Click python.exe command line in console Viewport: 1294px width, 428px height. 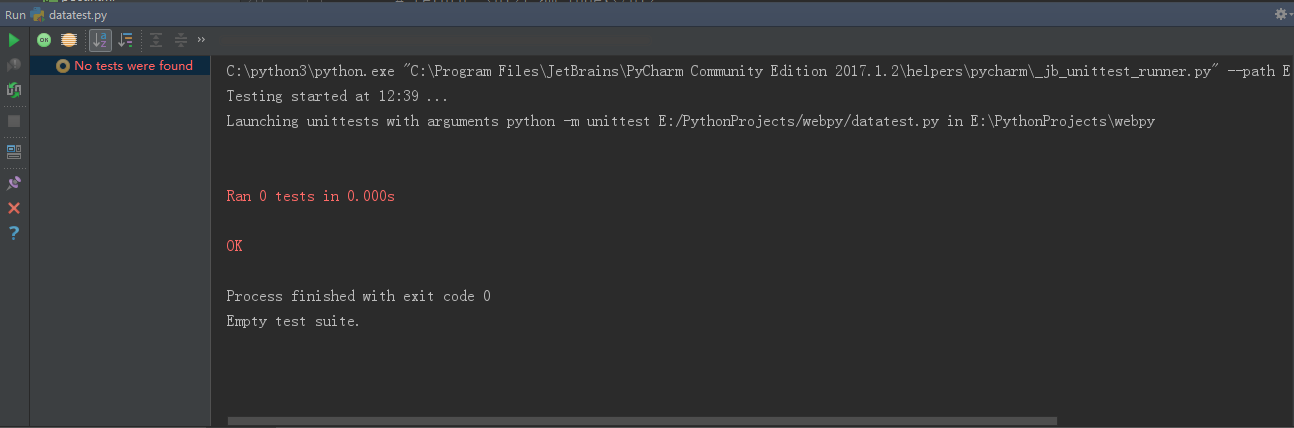coord(758,72)
